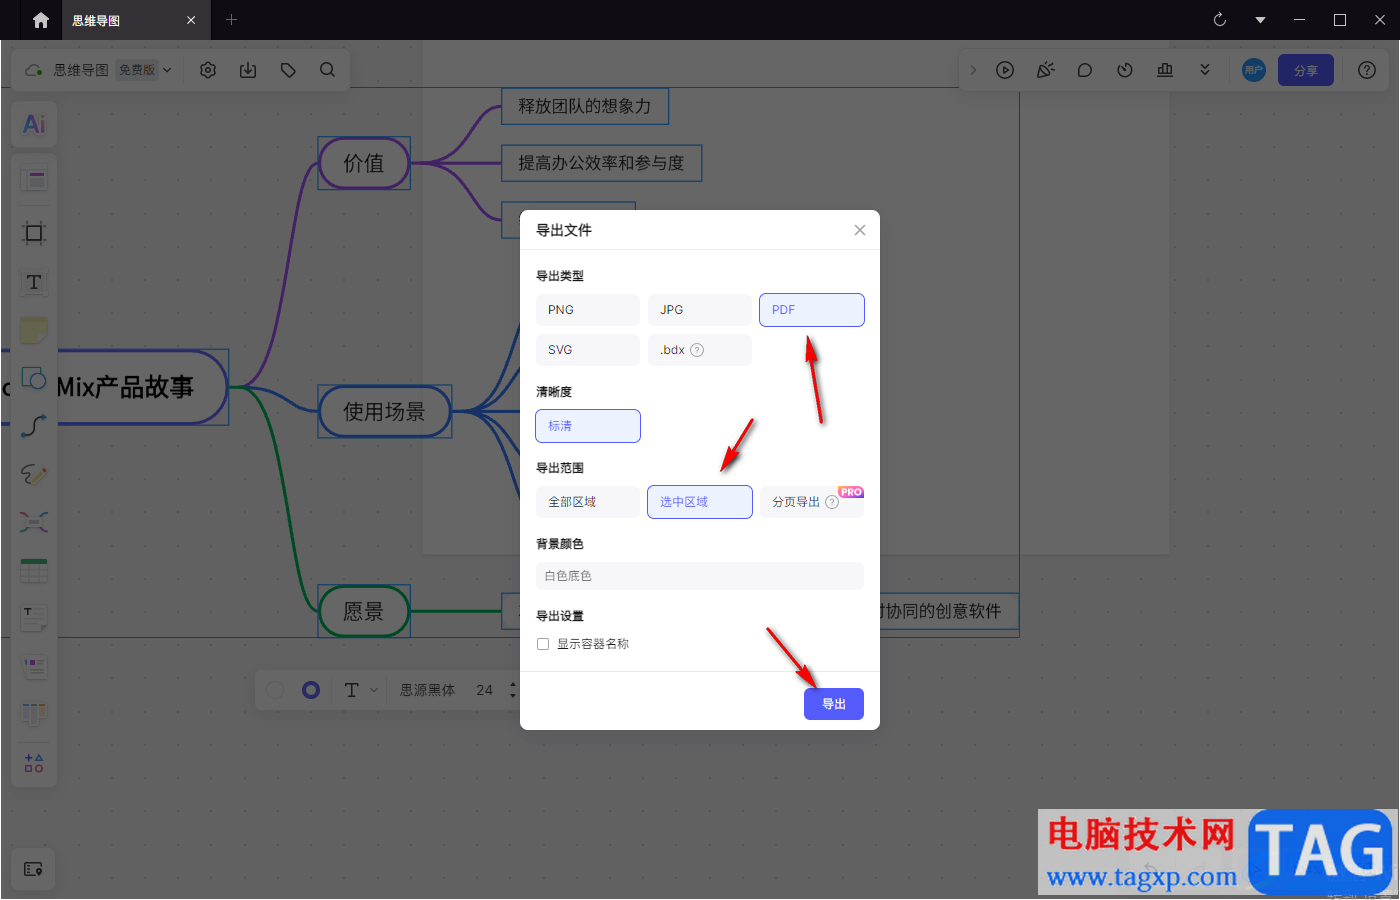Click help icon beside paged export

pos(832,502)
